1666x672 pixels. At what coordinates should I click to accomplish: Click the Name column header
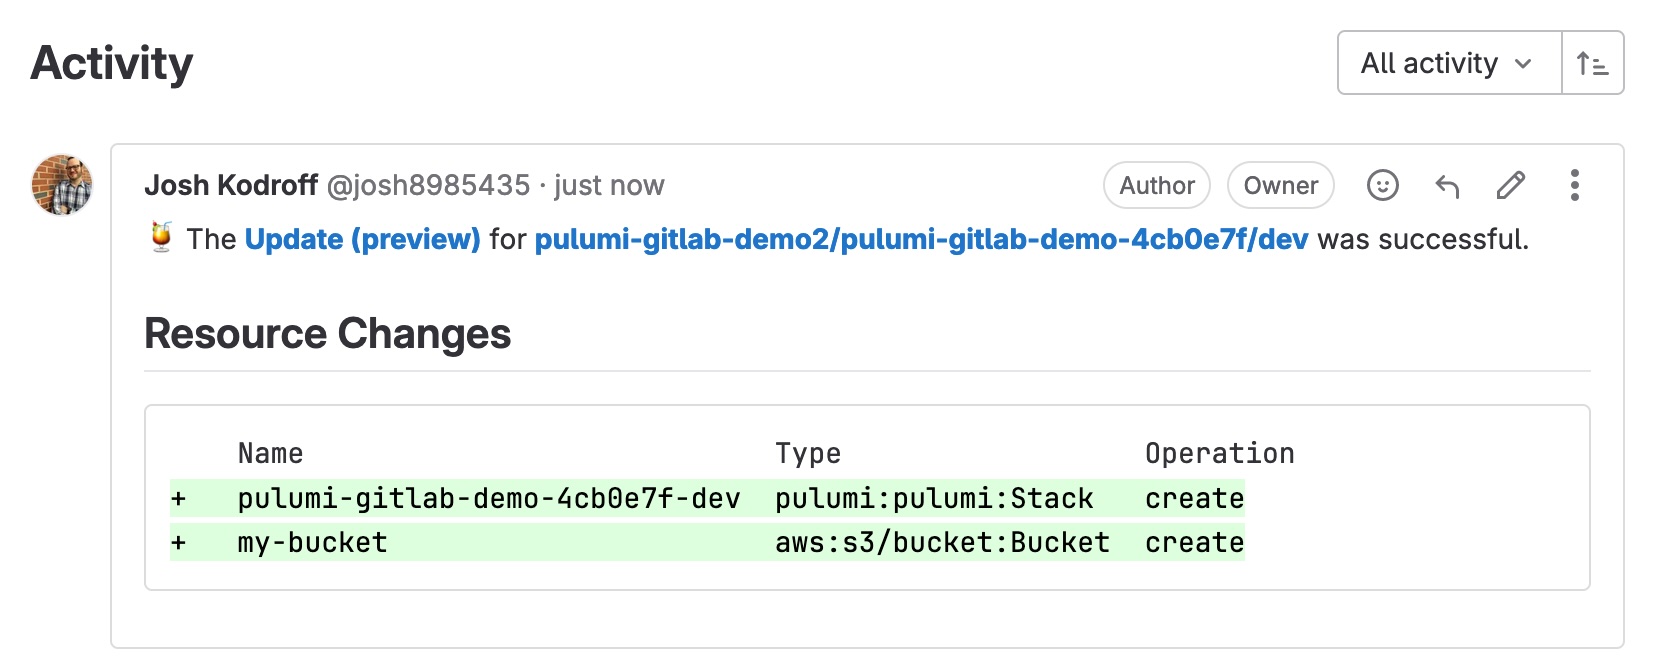(x=270, y=454)
